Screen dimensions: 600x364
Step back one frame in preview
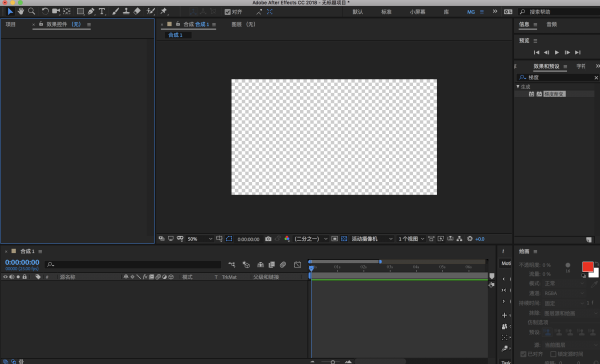click(x=546, y=52)
